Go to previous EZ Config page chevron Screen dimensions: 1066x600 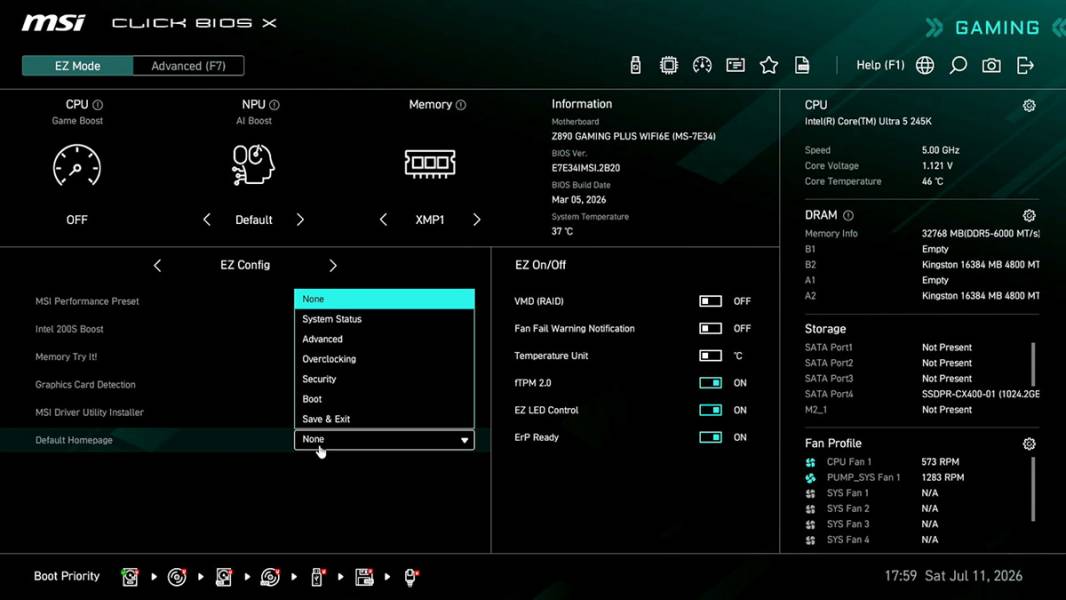157,266
